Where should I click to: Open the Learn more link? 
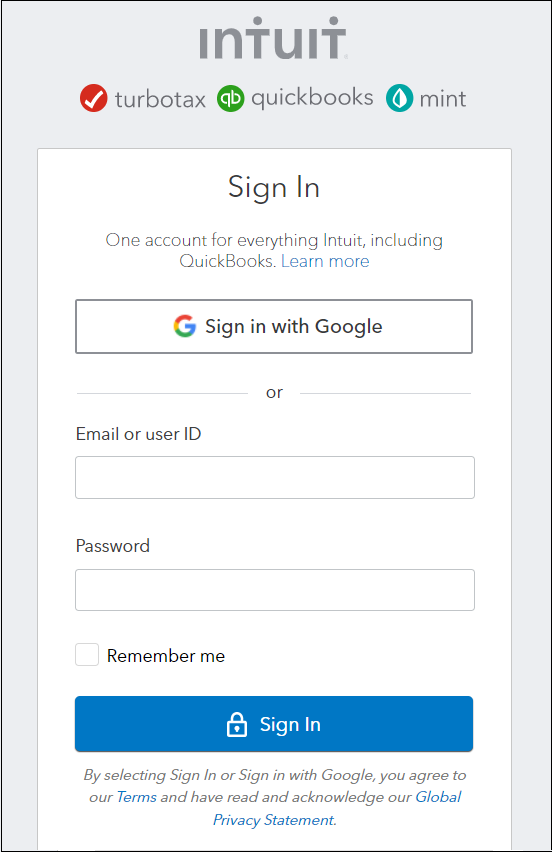(x=325, y=261)
